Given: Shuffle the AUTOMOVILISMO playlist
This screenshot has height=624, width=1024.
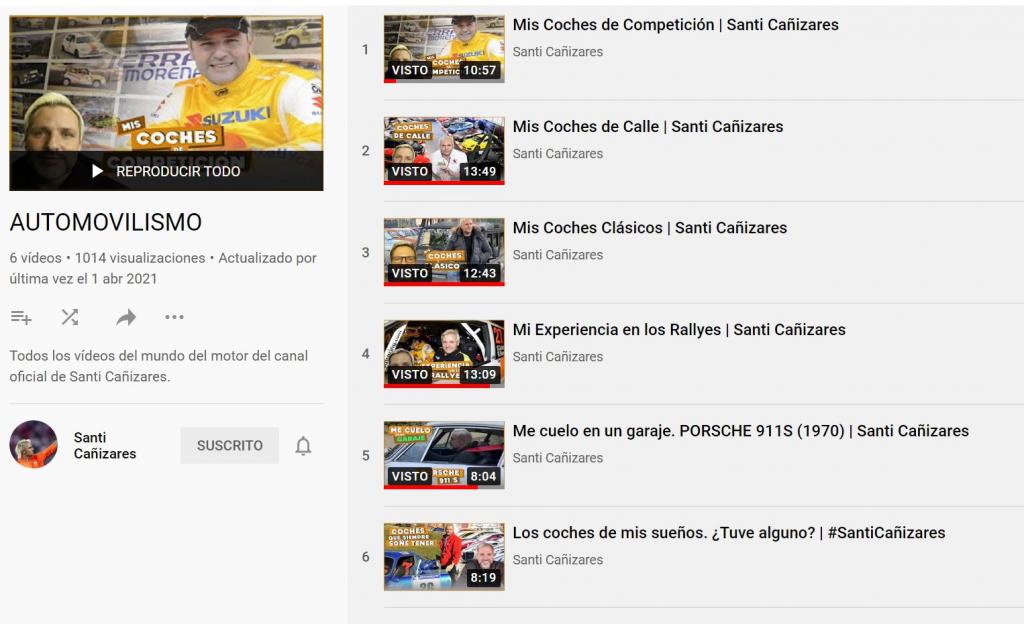Looking at the screenshot, I should (x=70, y=318).
